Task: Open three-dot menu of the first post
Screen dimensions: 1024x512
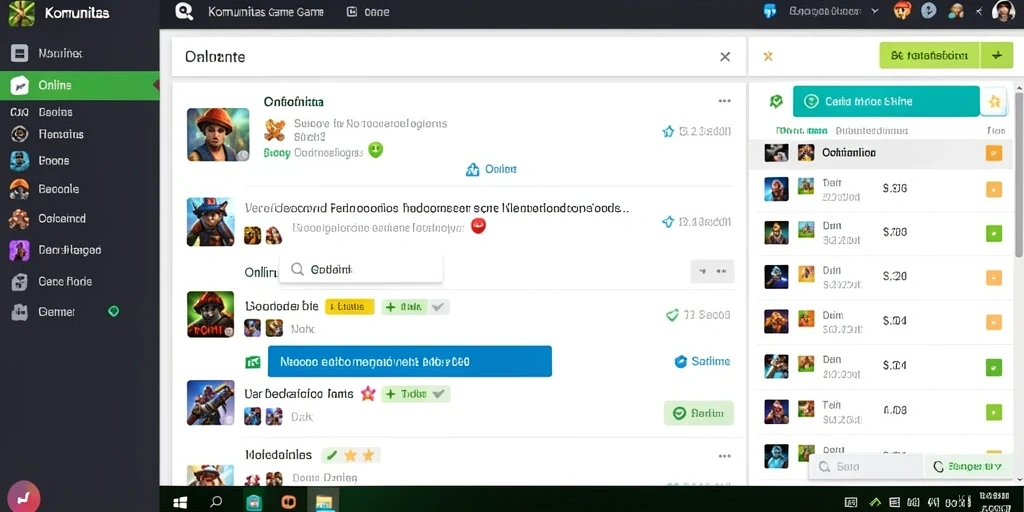Action: (724, 101)
